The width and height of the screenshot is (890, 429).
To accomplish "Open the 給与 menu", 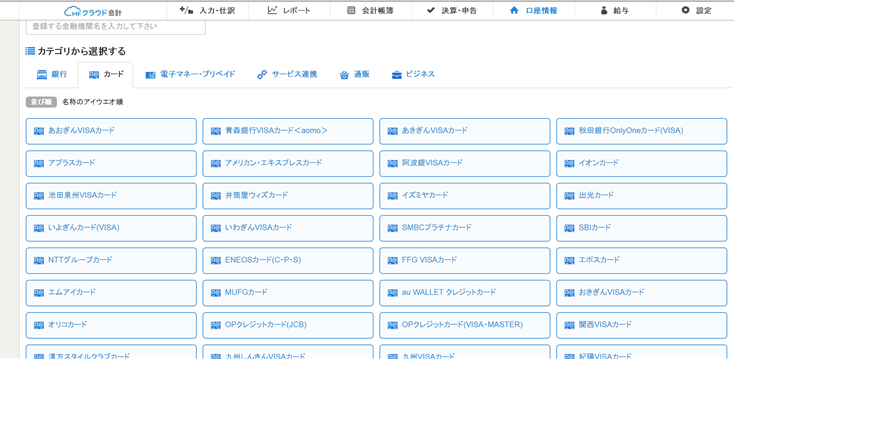I will (615, 10).
